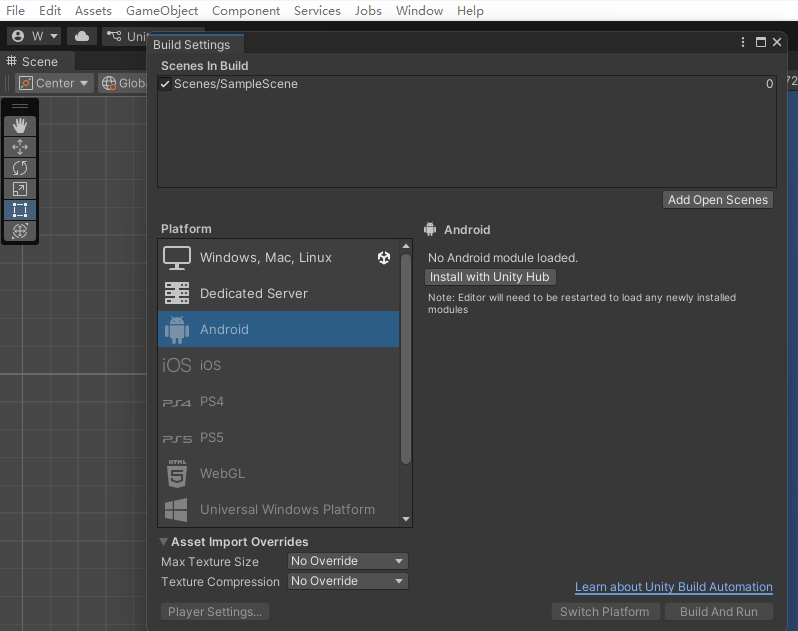
Task: Select the Scale tool
Action: [x=20, y=189]
